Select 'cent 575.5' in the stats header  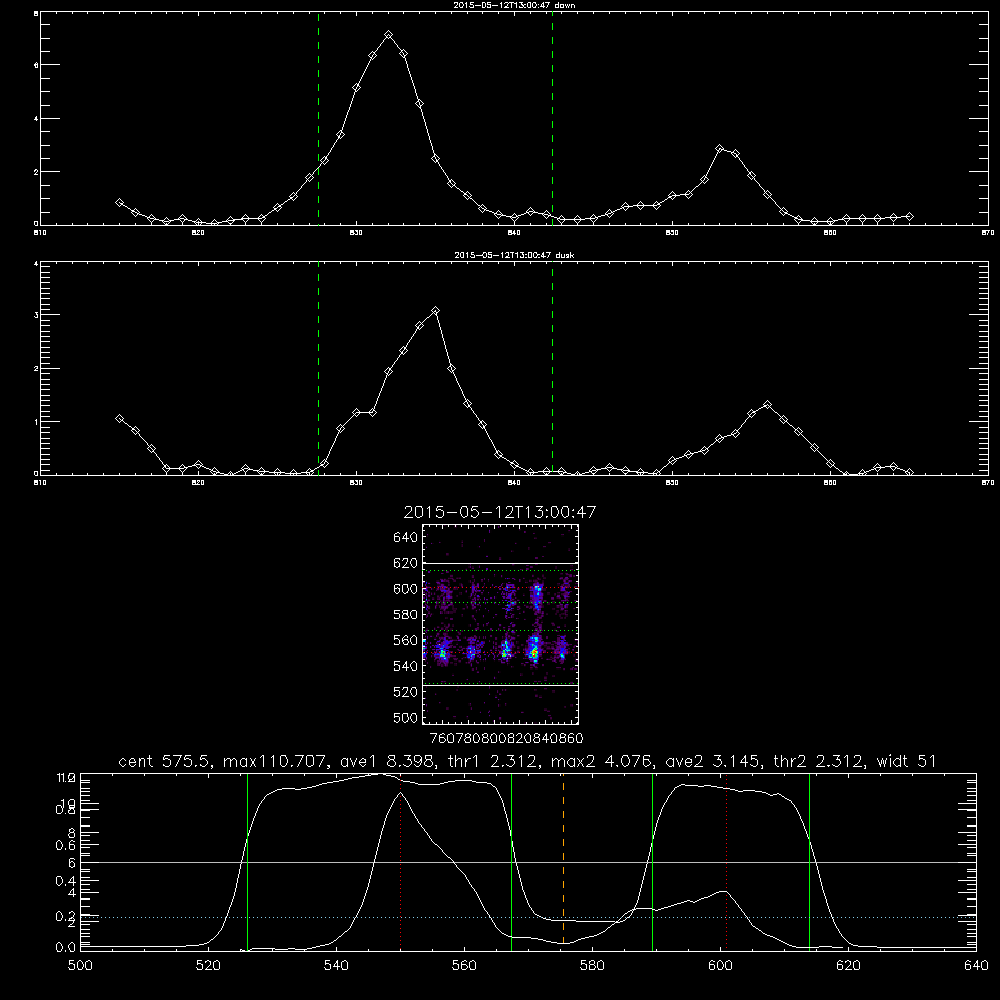point(164,761)
